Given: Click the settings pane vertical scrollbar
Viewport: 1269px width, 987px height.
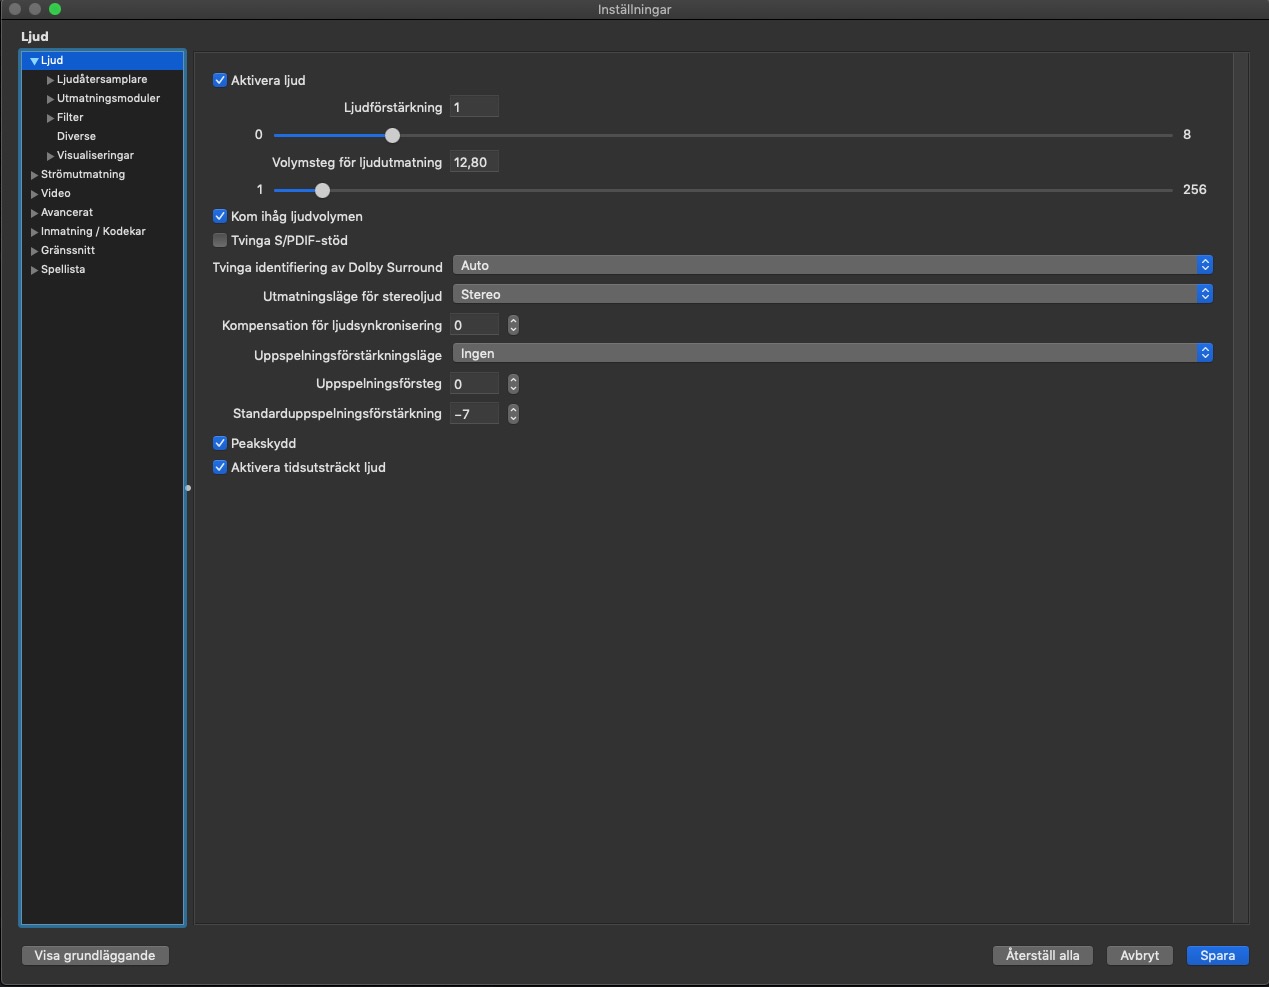Looking at the screenshot, I should click(1241, 488).
